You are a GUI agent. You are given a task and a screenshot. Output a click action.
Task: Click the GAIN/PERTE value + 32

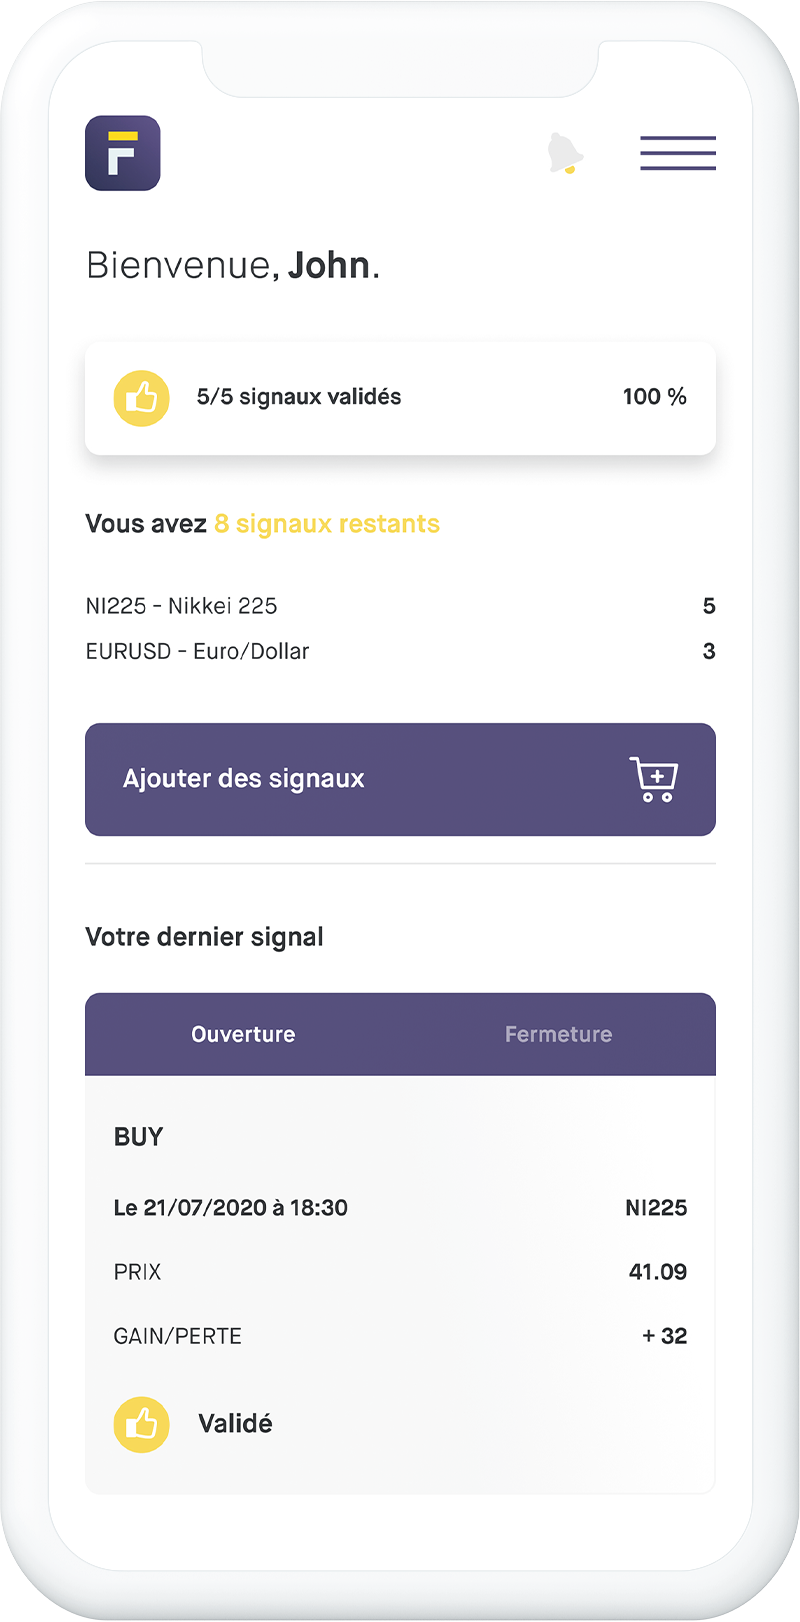click(x=664, y=1336)
